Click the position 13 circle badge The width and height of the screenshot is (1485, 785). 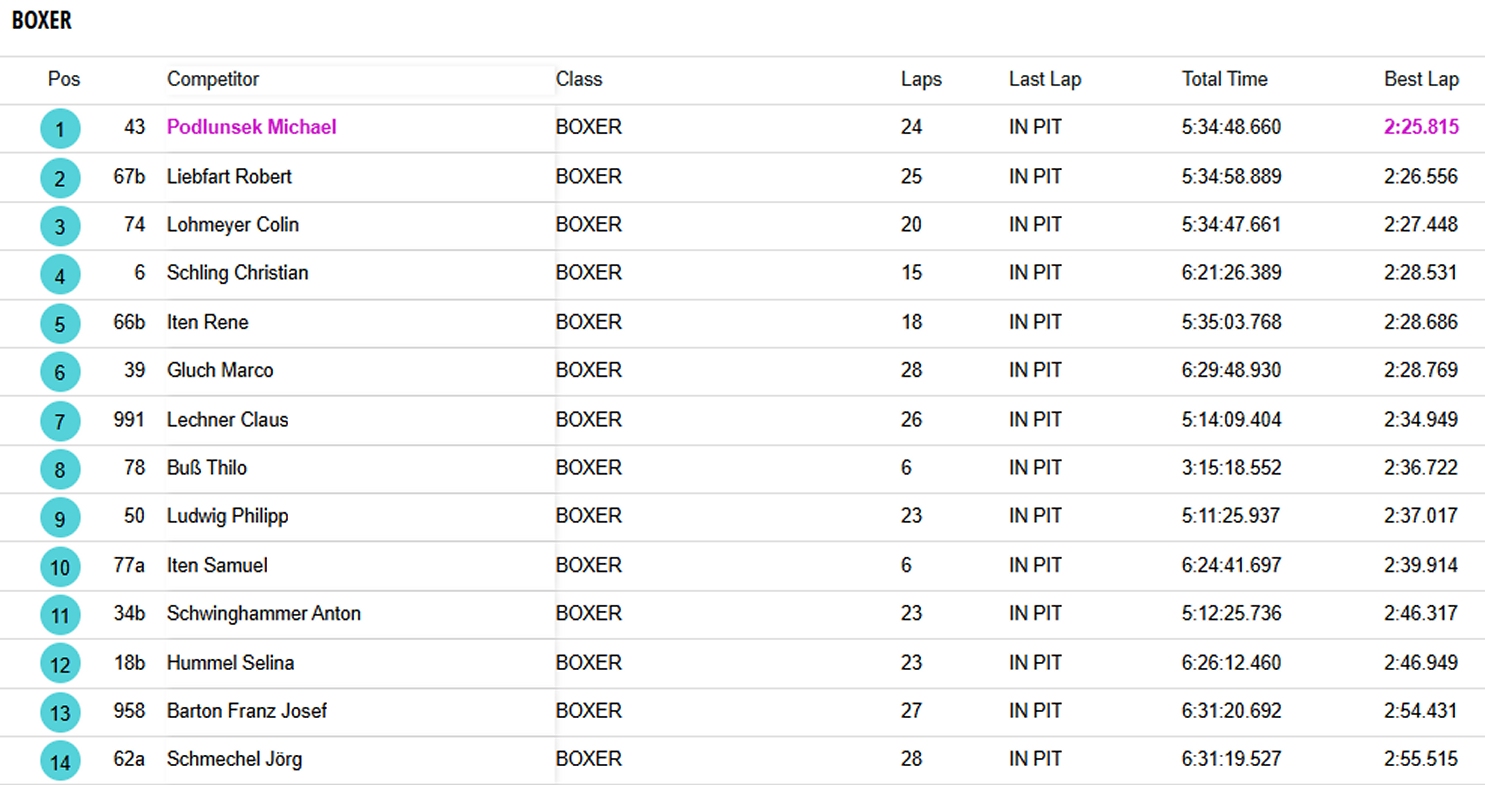(x=60, y=713)
